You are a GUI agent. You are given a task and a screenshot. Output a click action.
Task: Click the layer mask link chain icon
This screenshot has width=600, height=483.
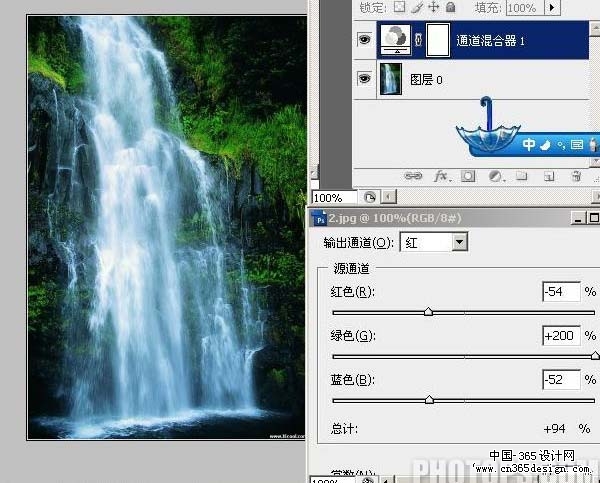coord(418,40)
